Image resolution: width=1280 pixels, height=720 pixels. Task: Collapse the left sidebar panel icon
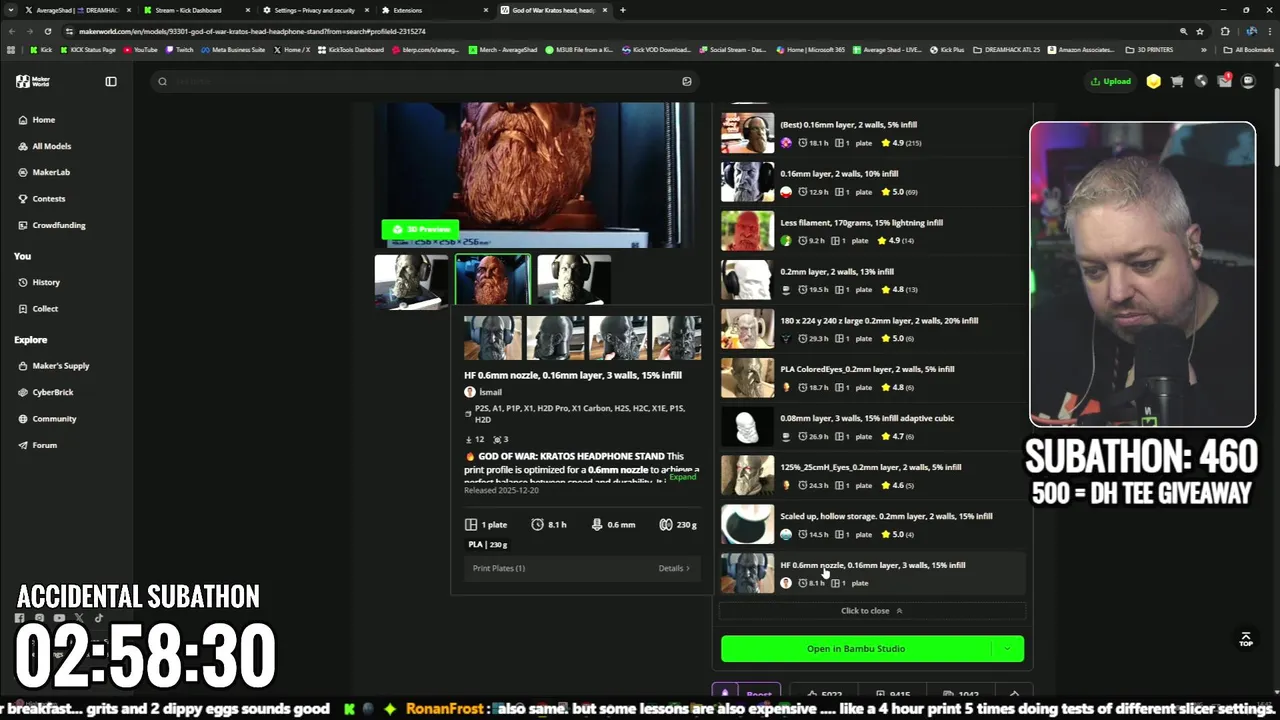111,81
